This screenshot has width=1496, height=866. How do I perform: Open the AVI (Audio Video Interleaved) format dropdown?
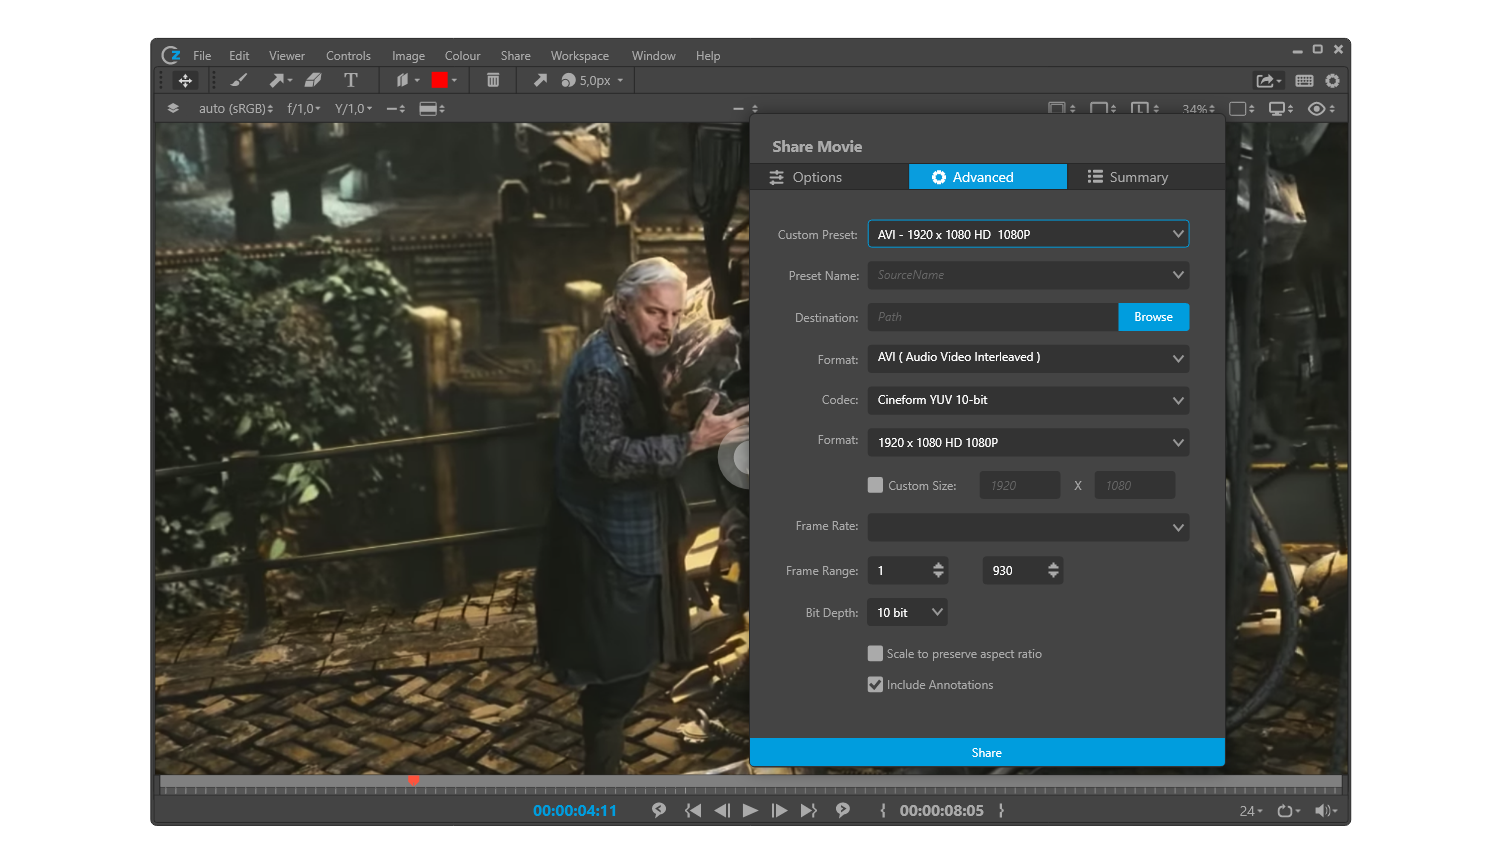click(1028, 358)
